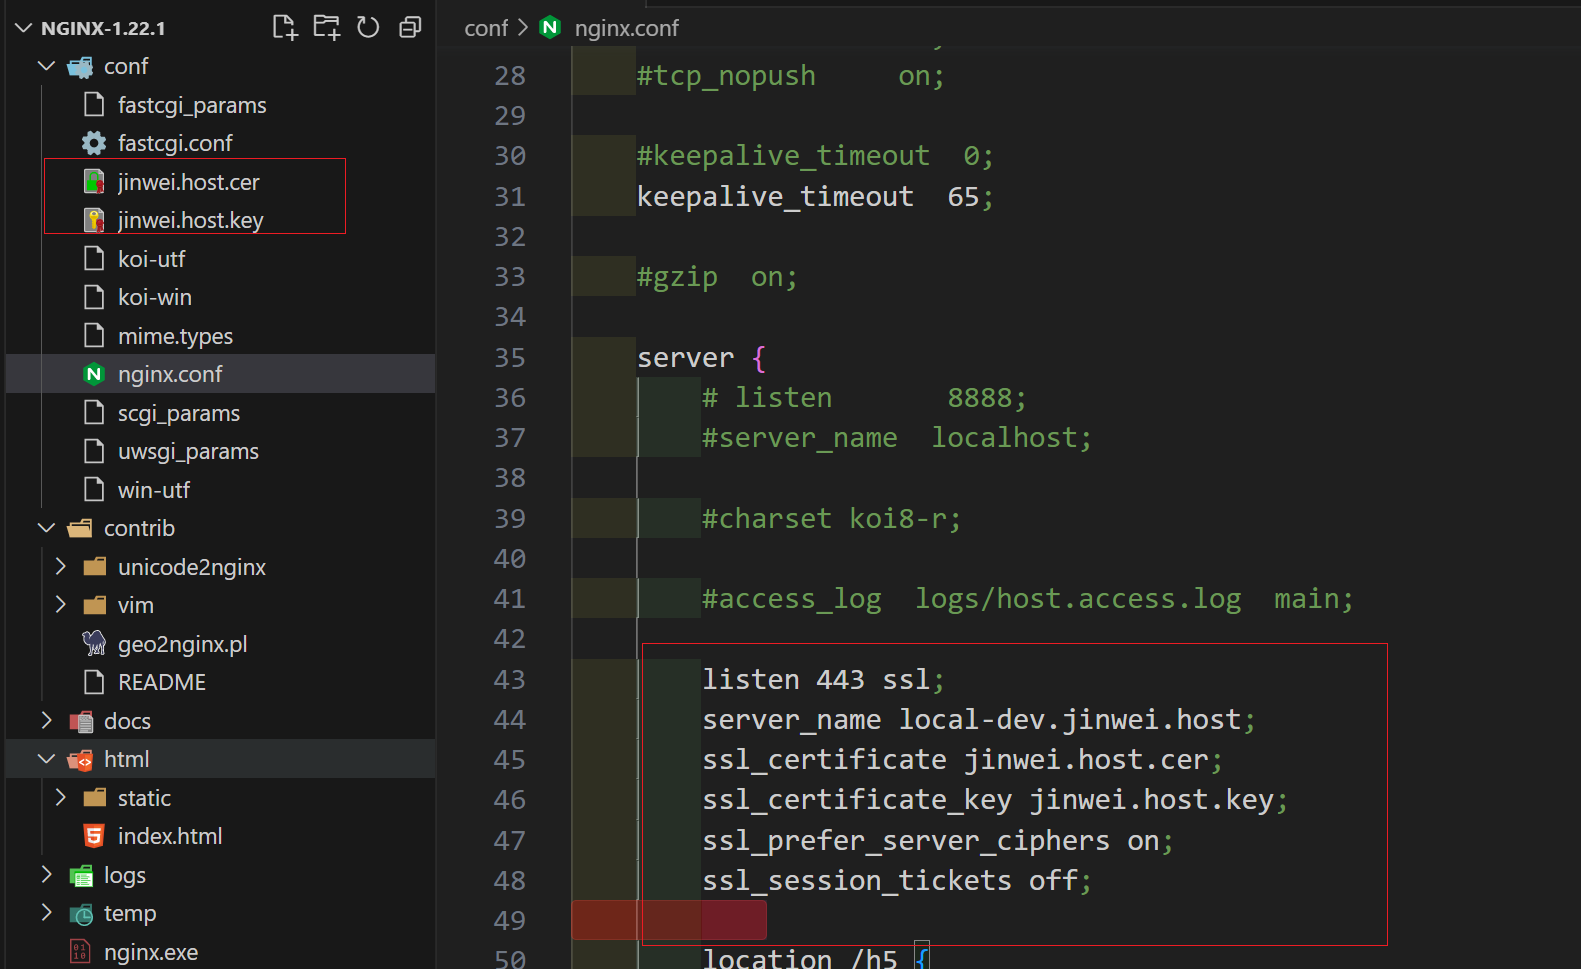The width and height of the screenshot is (1581, 969).
Task: Select the index.html file name
Action: coord(170,836)
